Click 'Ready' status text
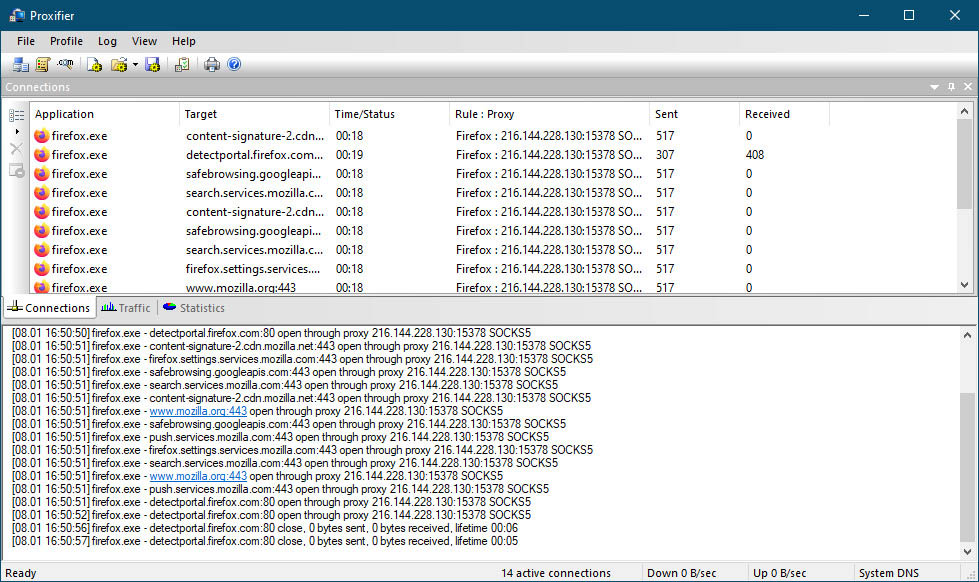This screenshot has width=979, height=582. point(21,573)
